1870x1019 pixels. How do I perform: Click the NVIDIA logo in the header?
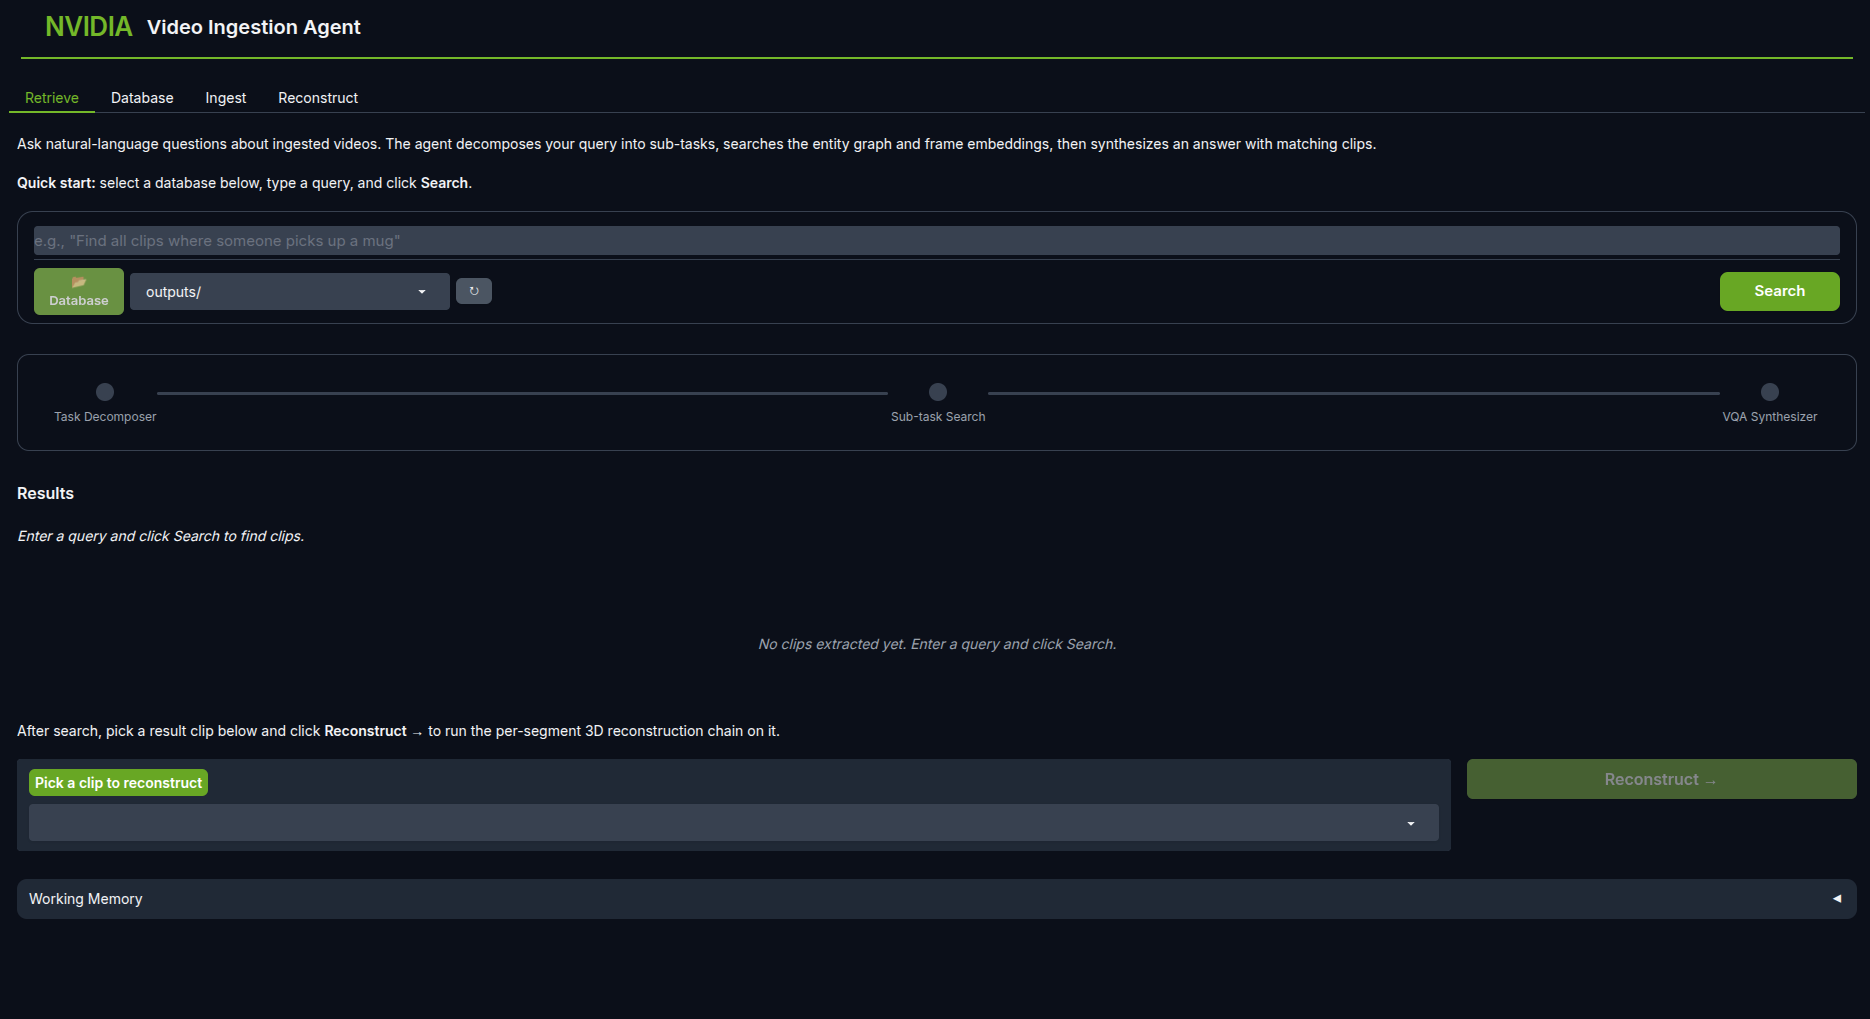click(x=88, y=27)
